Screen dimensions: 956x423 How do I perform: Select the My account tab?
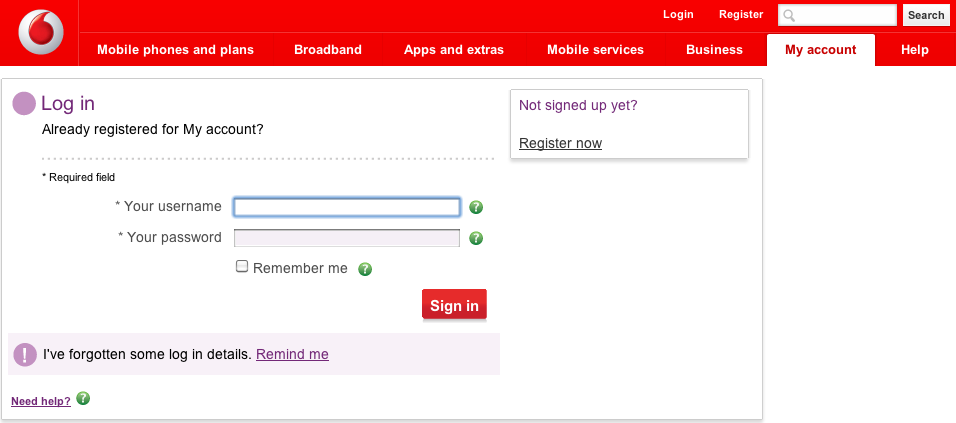(820, 50)
